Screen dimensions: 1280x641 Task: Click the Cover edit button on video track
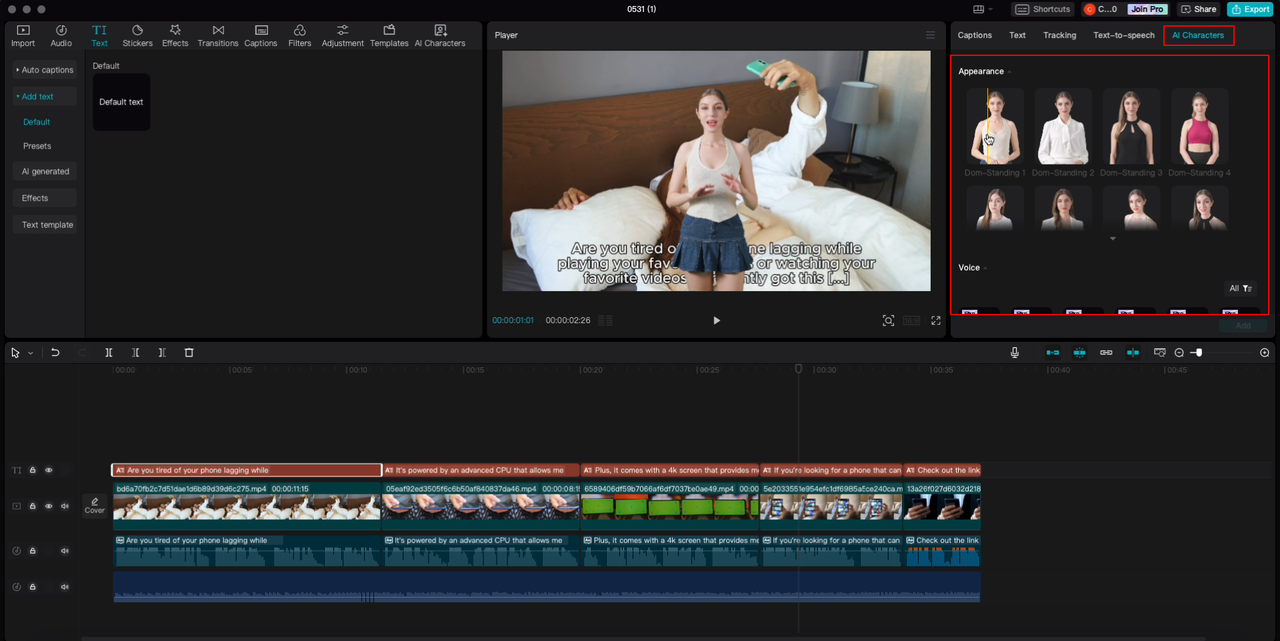click(x=94, y=506)
